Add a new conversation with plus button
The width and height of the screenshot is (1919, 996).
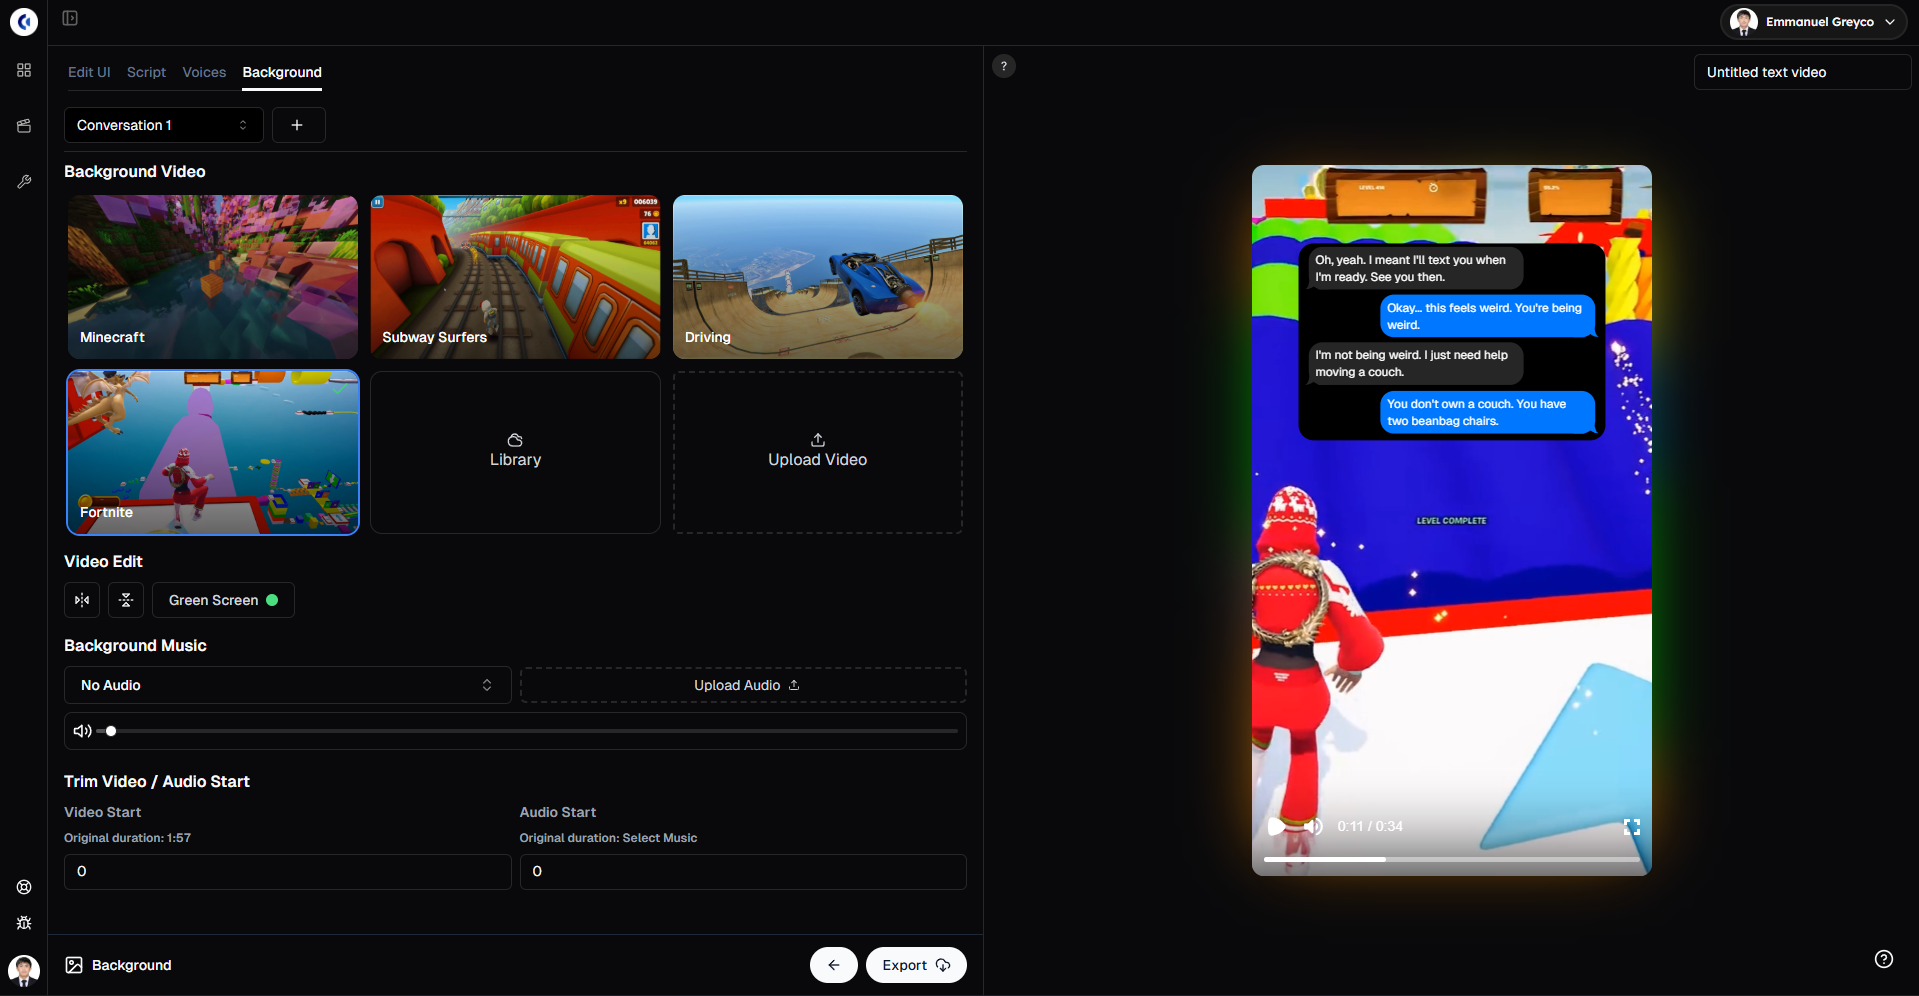(297, 125)
